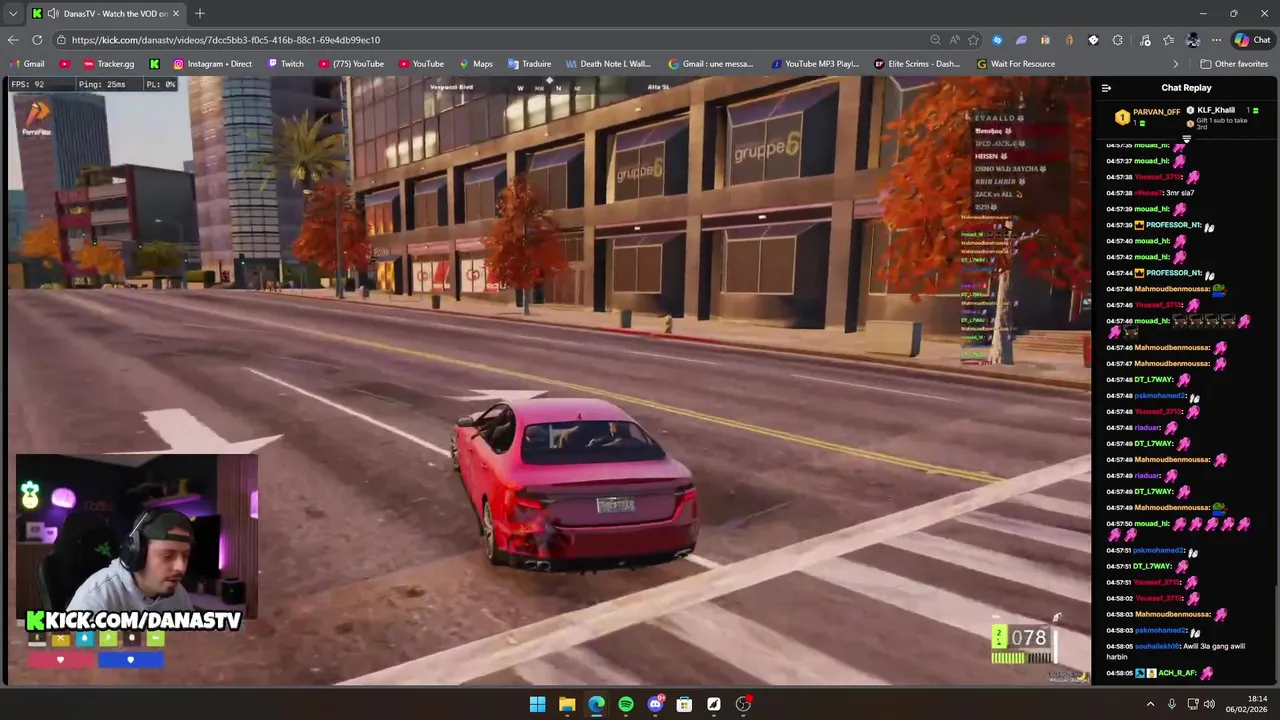Open Microsoft Edge taskbar icon

point(596,704)
